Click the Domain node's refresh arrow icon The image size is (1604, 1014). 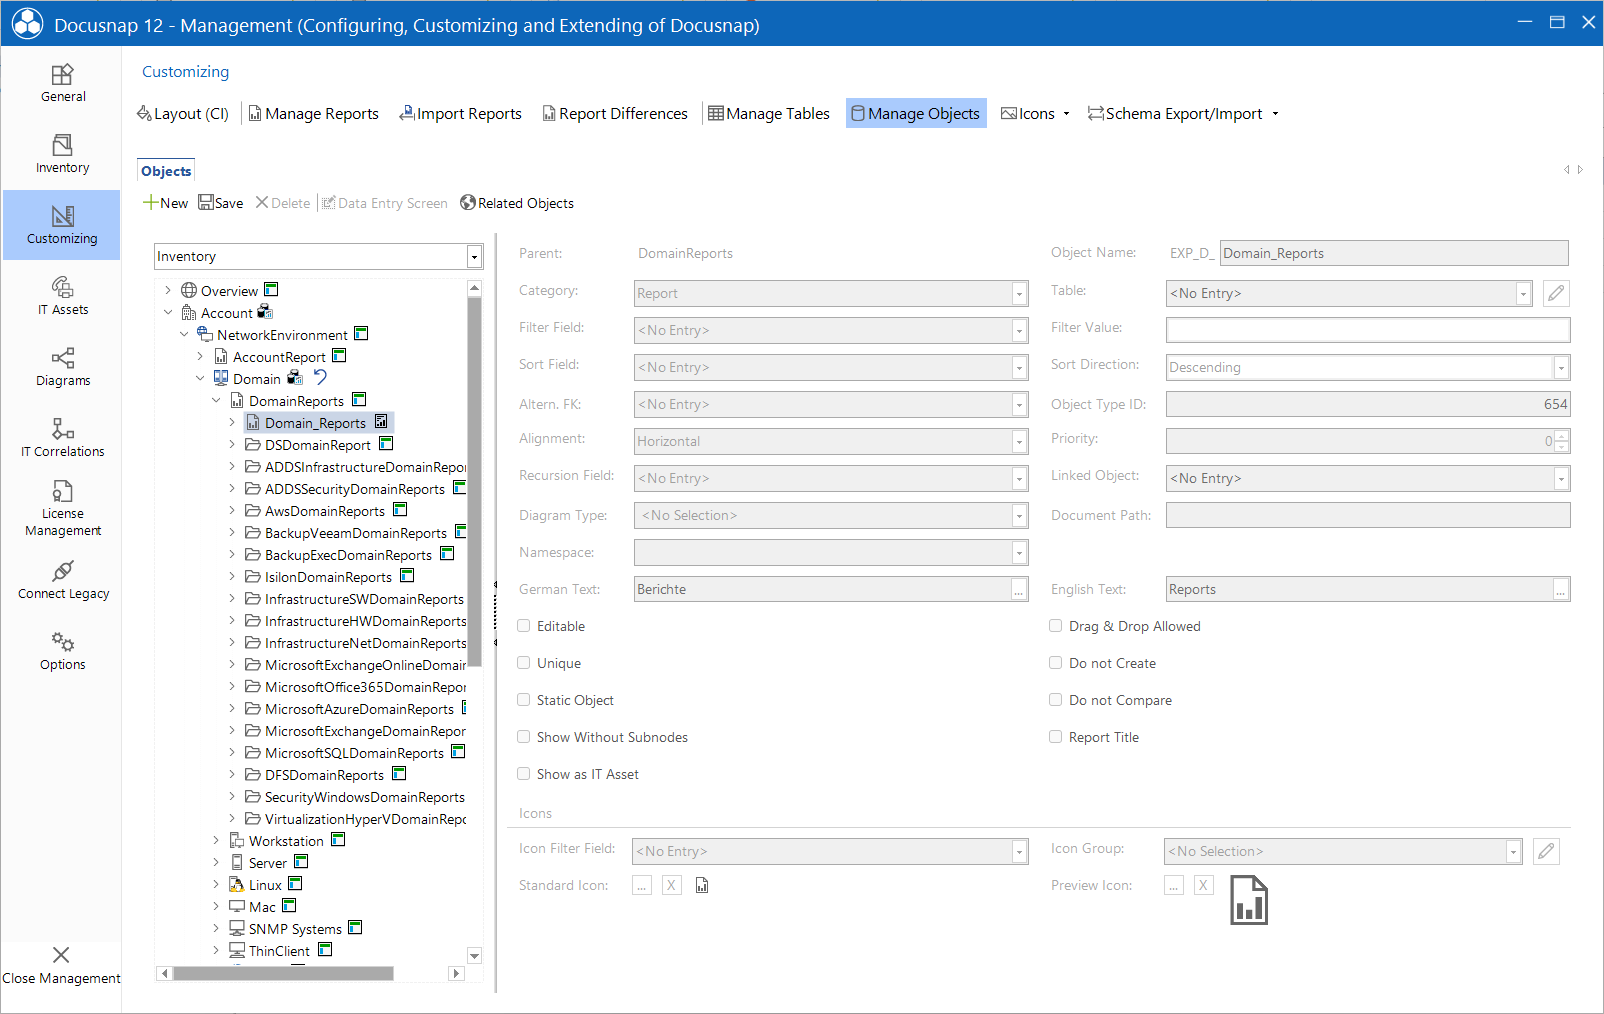(x=320, y=378)
